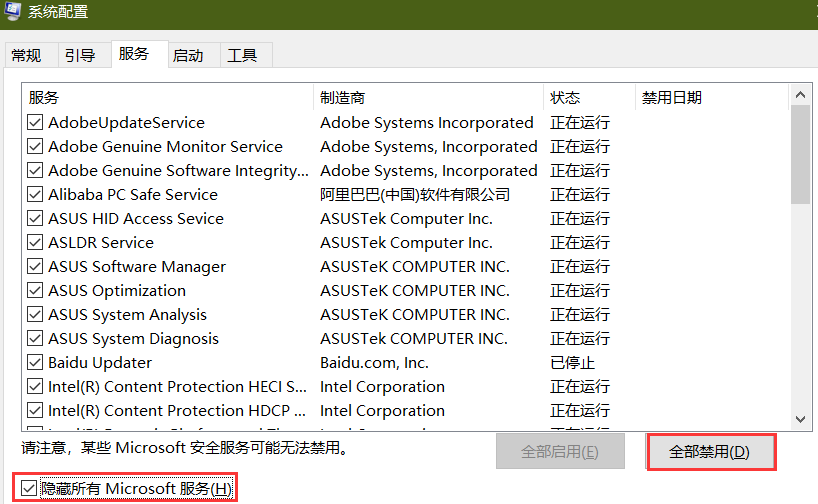This screenshot has width=818, height=504.
Task: Select ASUS System Diagnosis name
Action: (133, 339)
